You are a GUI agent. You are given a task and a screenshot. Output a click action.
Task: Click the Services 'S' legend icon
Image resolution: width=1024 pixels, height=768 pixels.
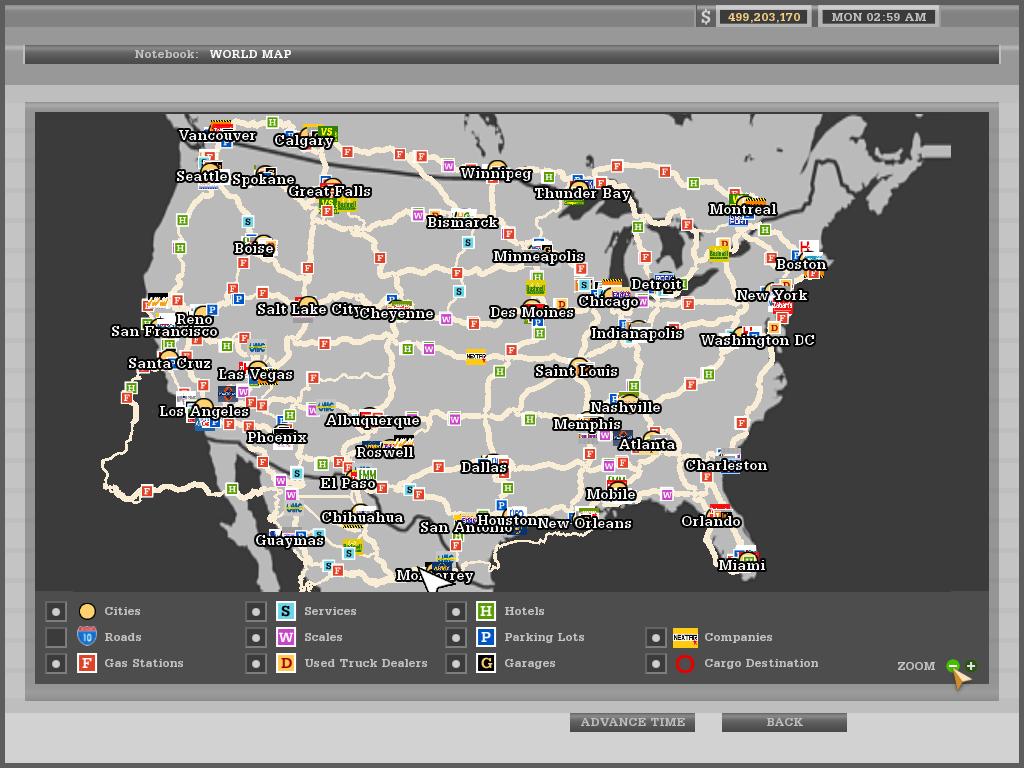[x=286, y=611]
